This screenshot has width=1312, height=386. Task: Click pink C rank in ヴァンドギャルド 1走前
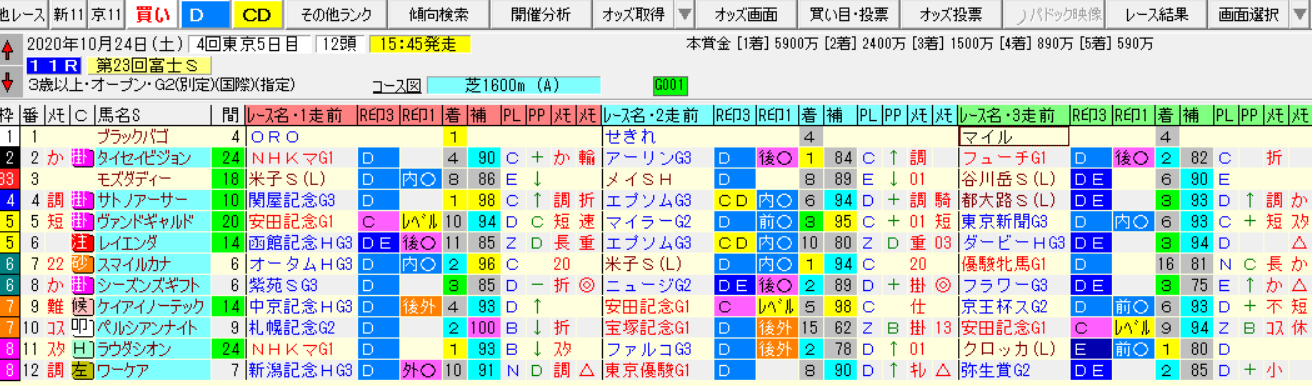[x=378, y=220]
